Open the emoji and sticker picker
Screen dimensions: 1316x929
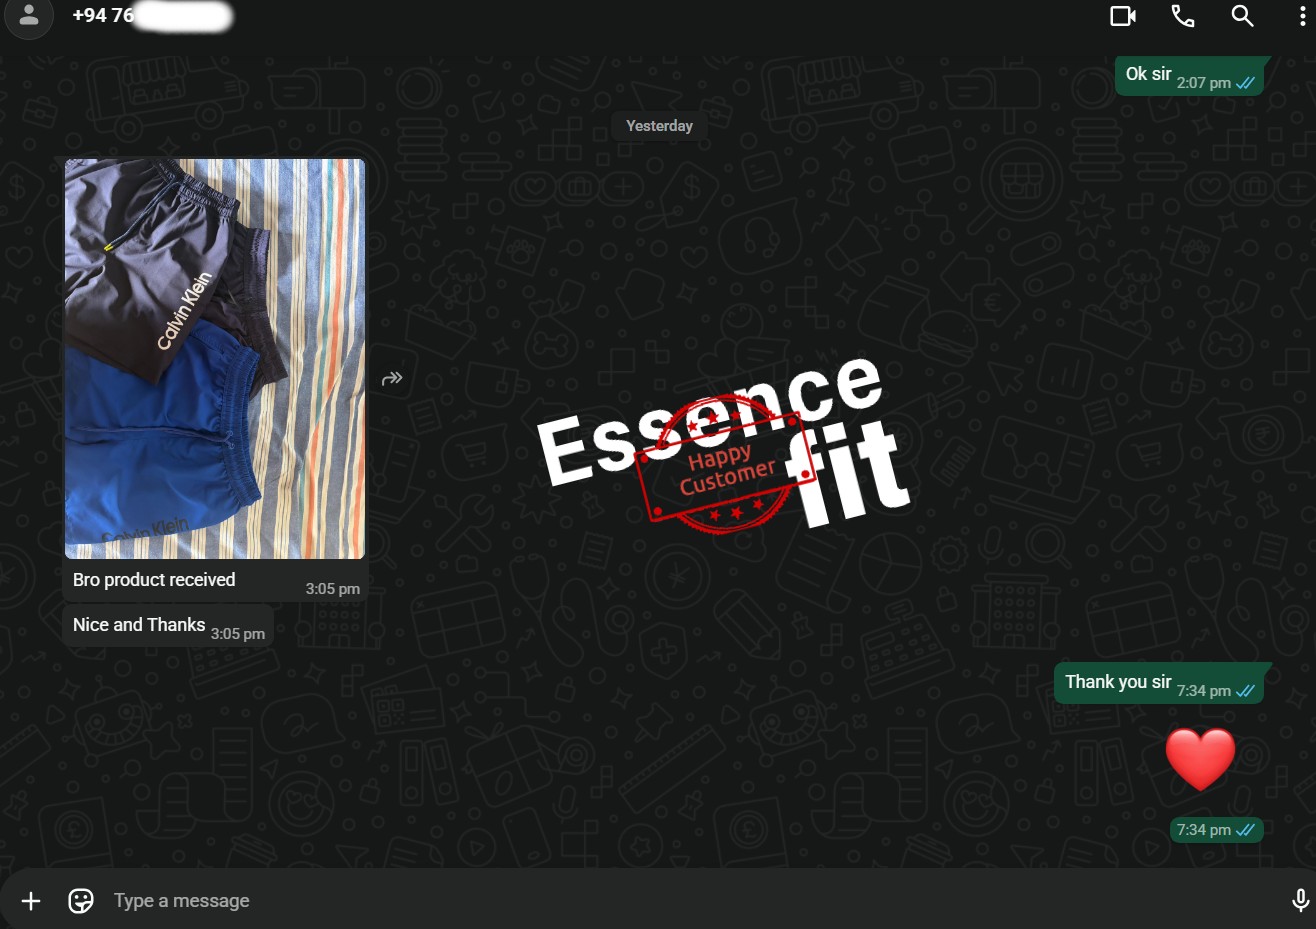point(81,901)
